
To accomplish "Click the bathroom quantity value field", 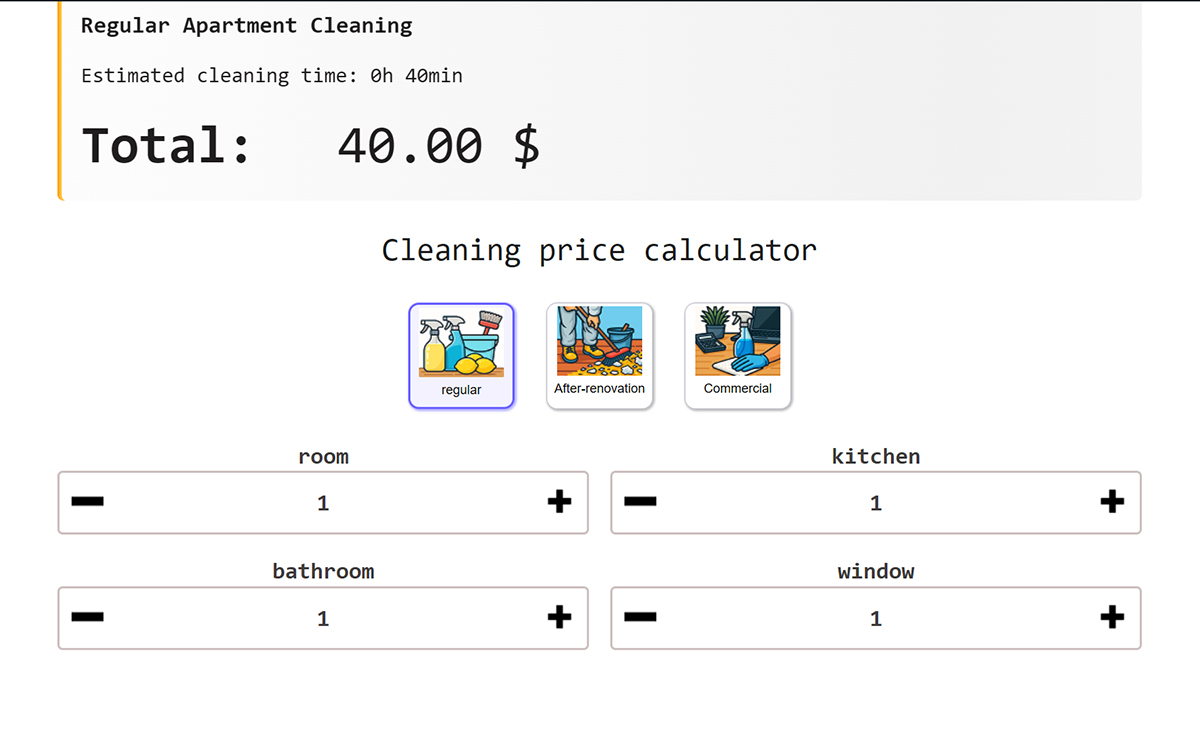I will (x=323, y=619).
